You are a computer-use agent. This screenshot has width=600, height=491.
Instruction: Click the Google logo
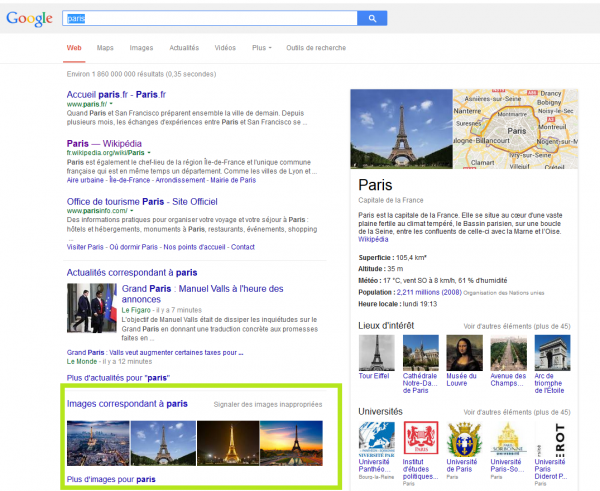pyautogui.click(x=30, y=19)
